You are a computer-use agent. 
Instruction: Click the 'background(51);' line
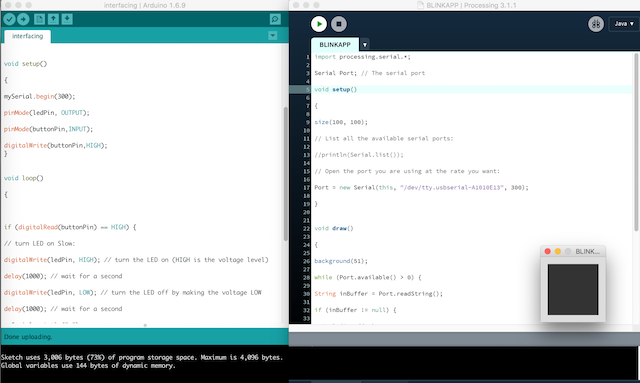(341, 261)
